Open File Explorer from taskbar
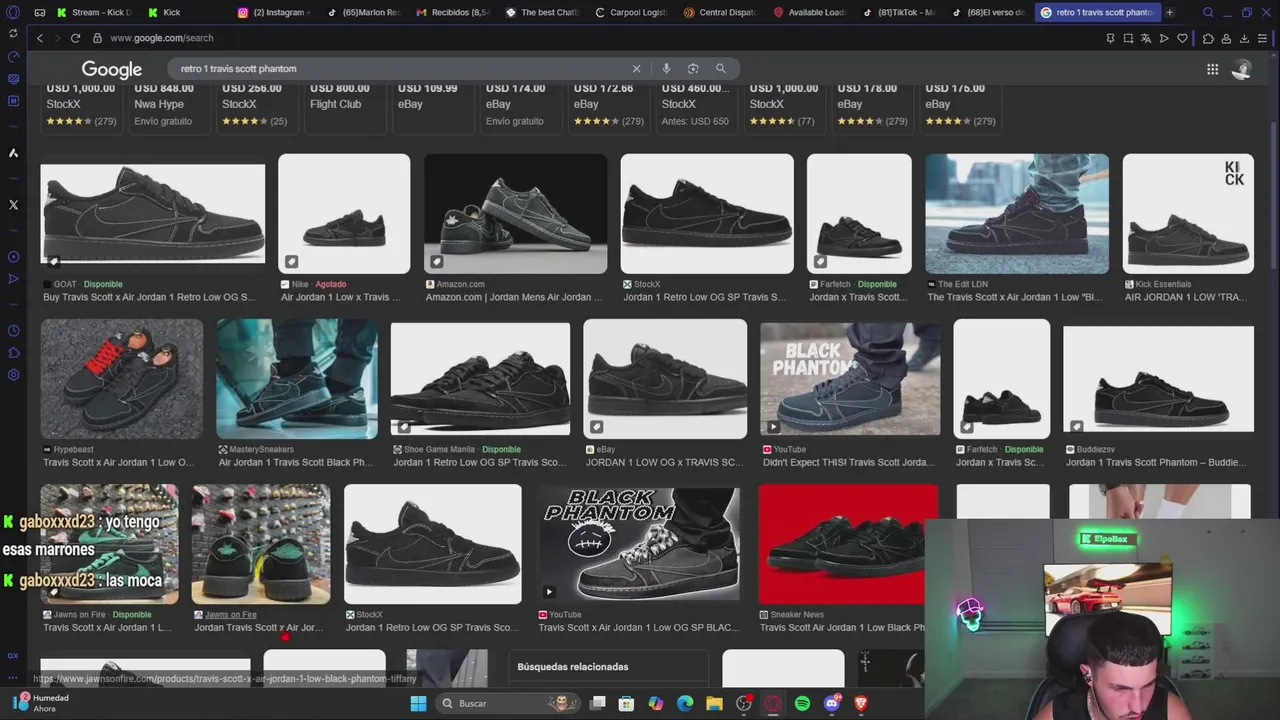Screen dimensions: 1280x720 point(714,703)
